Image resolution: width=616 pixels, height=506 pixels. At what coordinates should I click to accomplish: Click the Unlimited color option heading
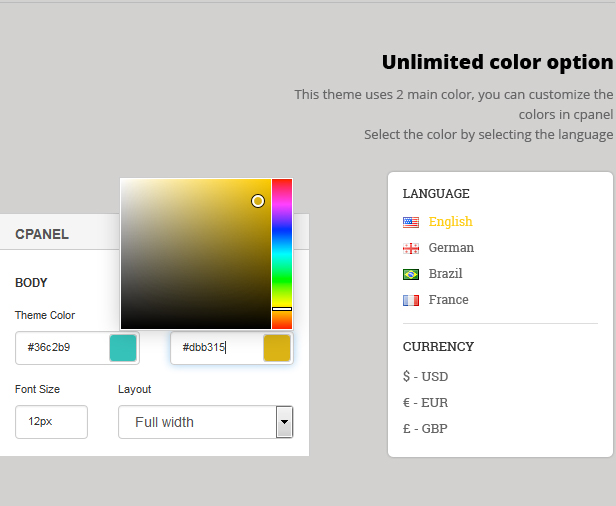point(497,62)
